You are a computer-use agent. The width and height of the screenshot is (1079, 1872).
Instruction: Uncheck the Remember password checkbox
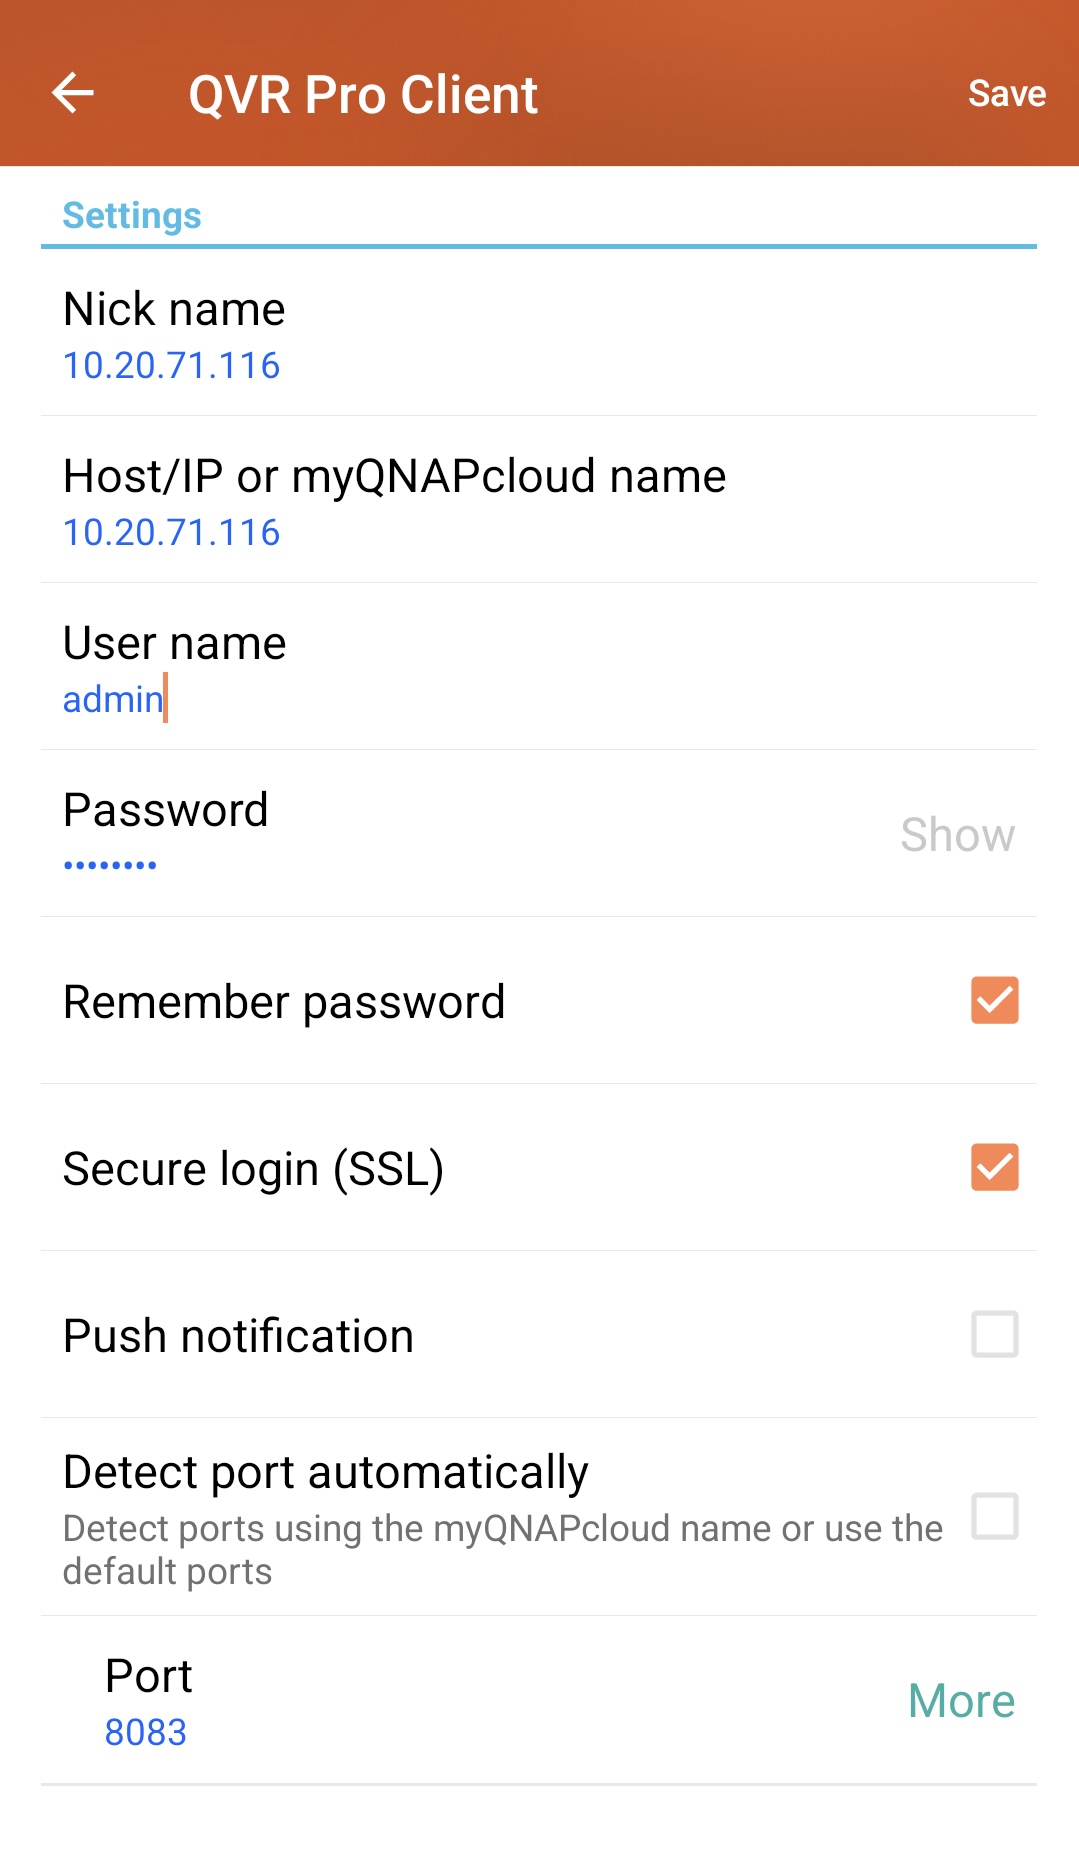994,1001
